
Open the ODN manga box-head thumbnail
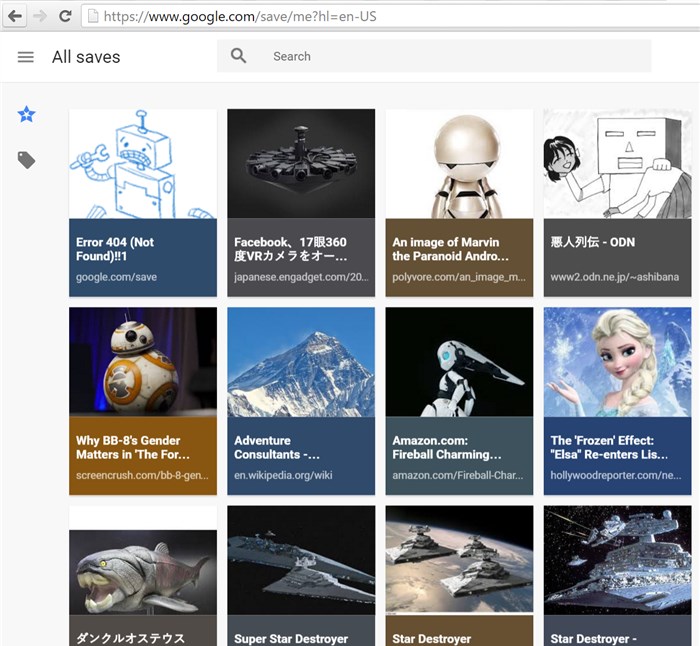point(617,164)
